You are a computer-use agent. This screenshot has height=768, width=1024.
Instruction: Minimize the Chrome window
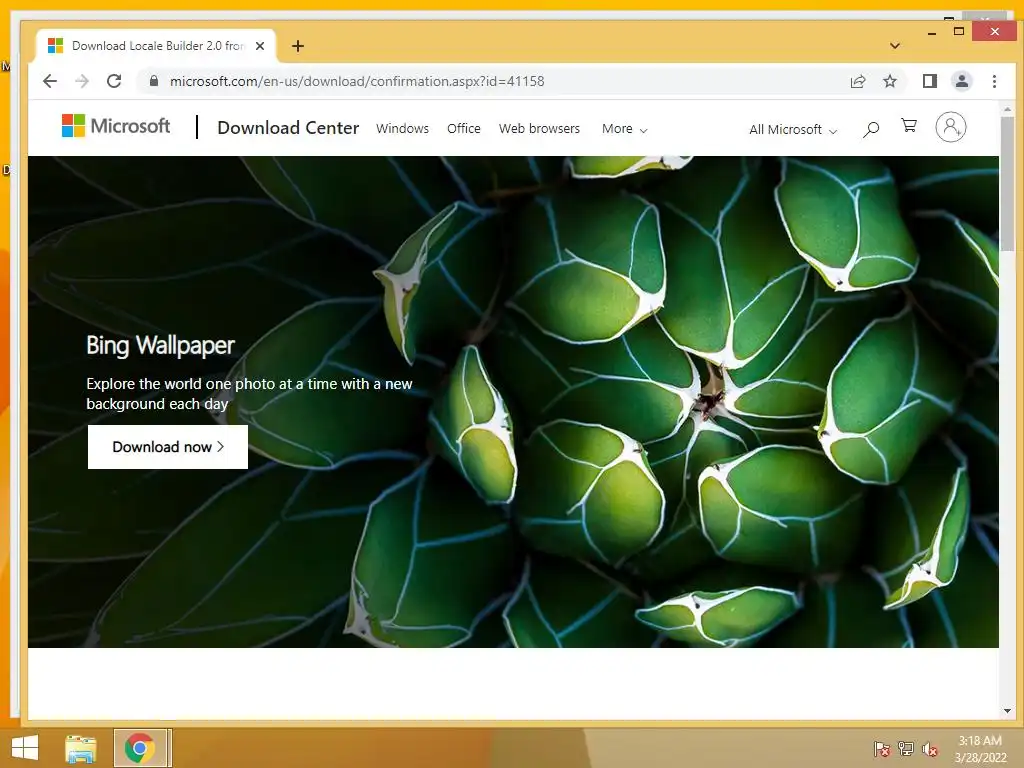(x=932, y=32)
